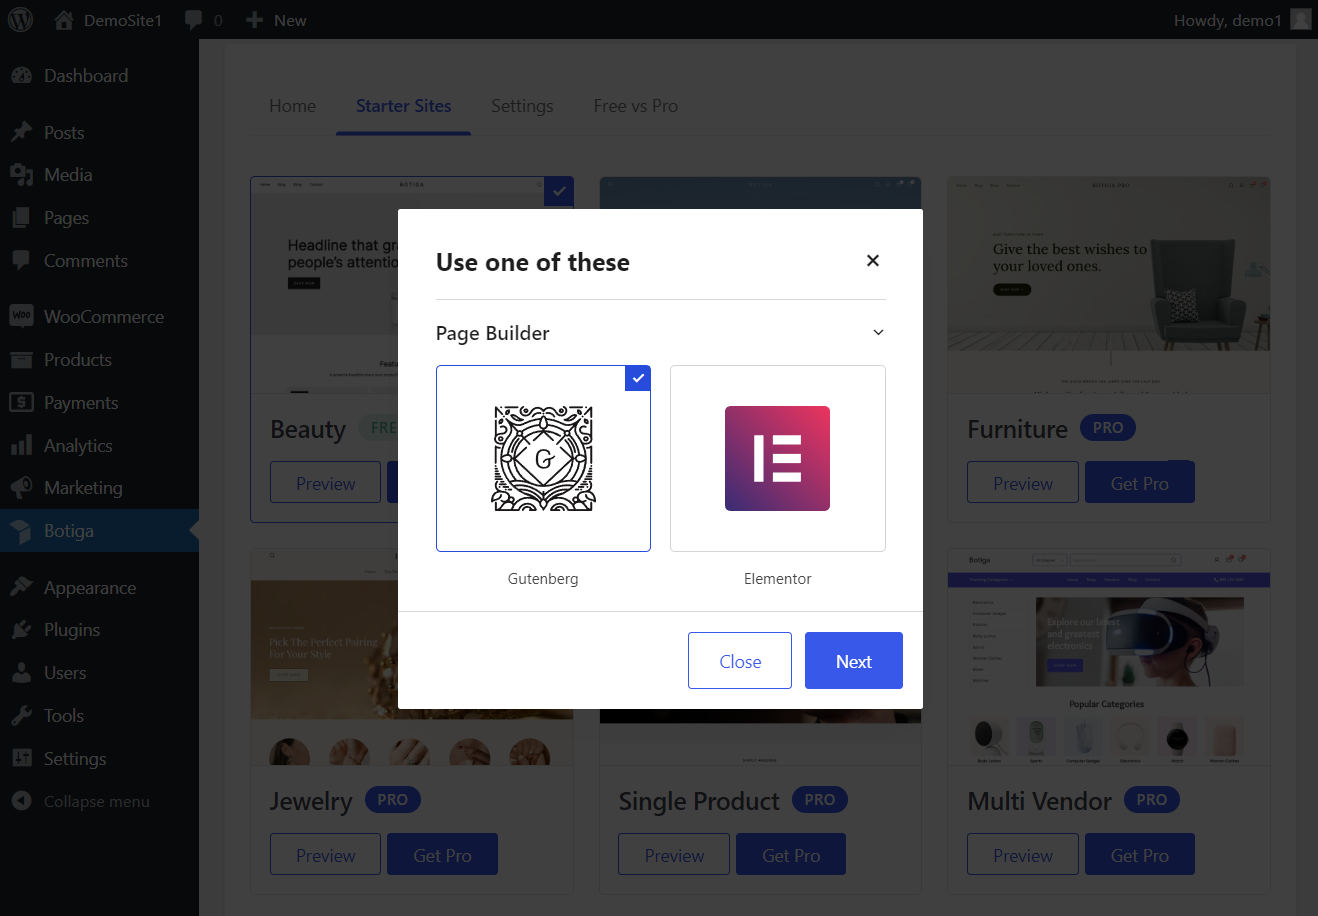Screen dimensions: 1318x916
Task: Toggle the Beauty starter site checkmark
Action: tap(559, 191)
